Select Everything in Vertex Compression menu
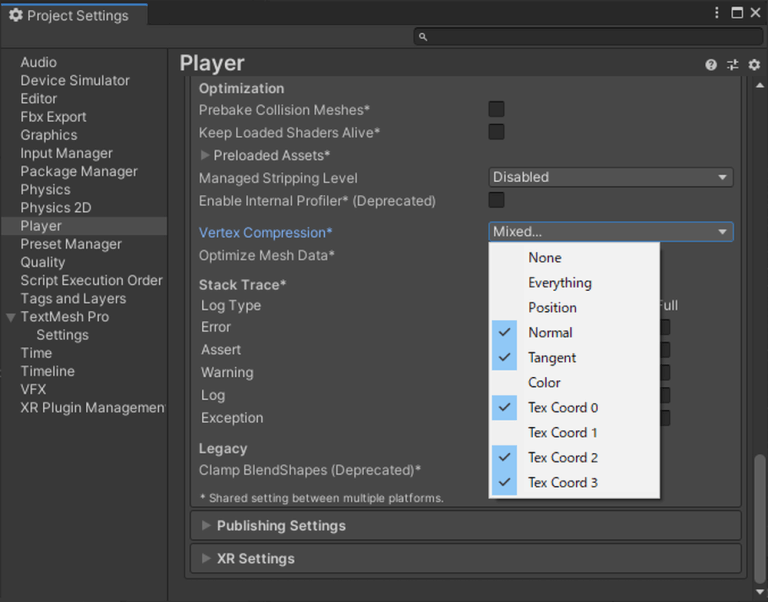768x602 pixels. point(560,283)
